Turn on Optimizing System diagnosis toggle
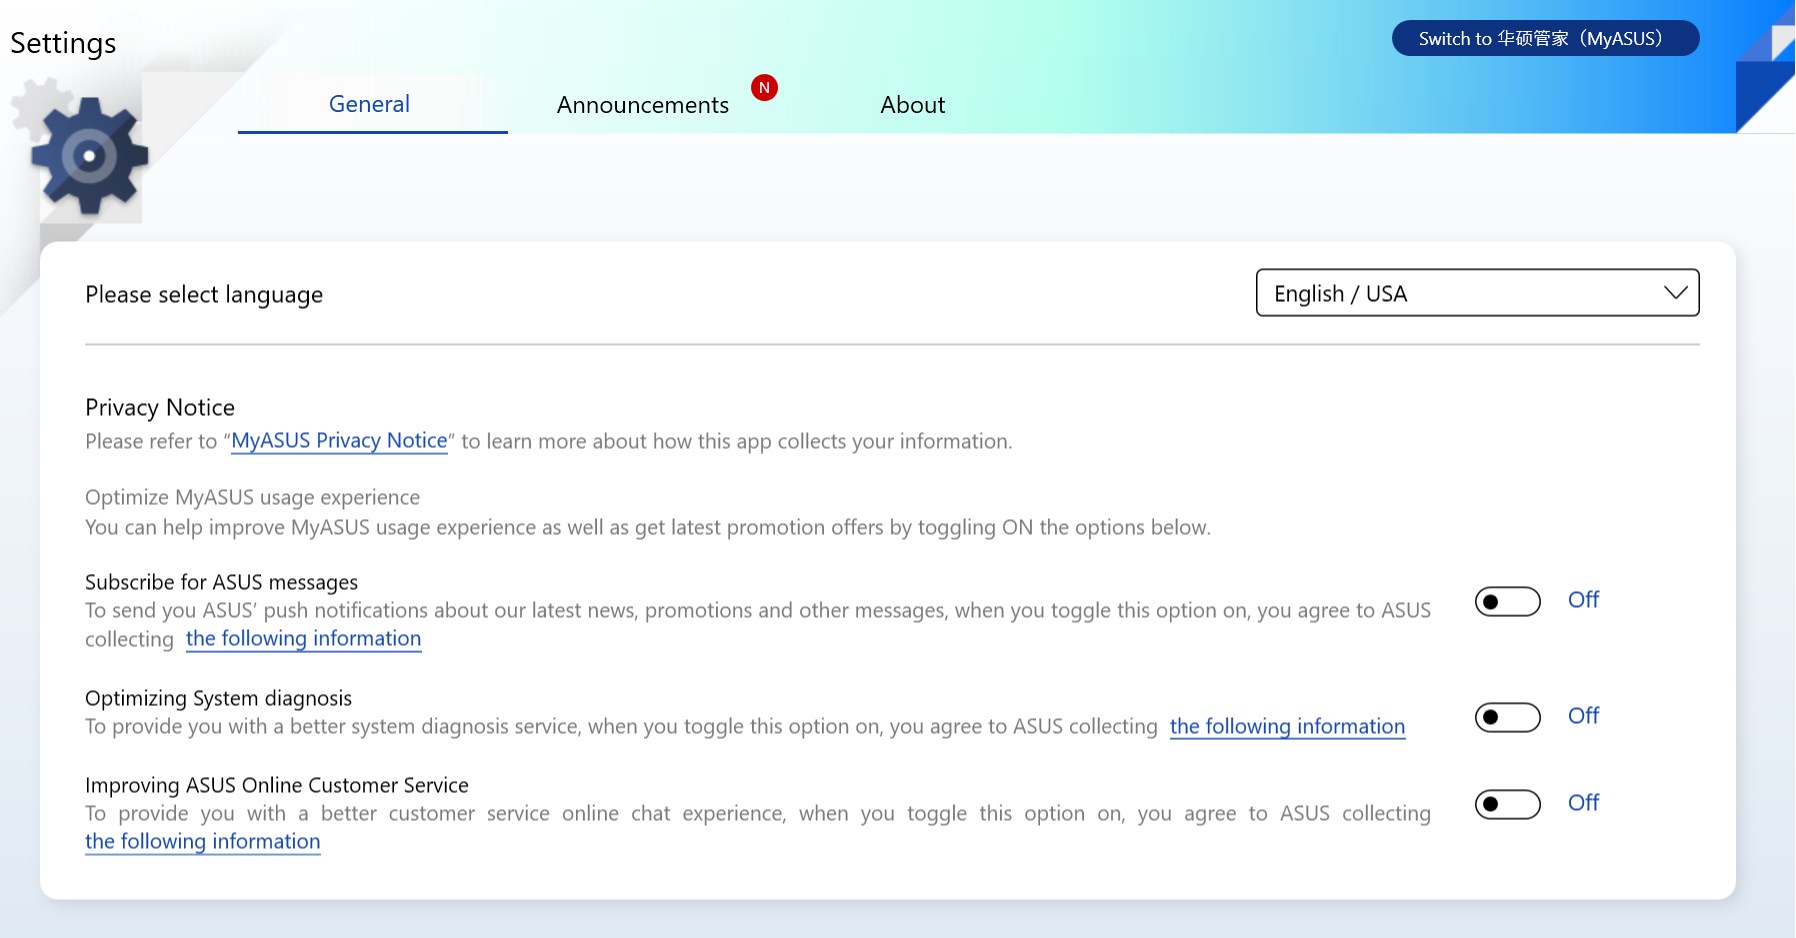This screenshot has height=938, width=1796. [1507, 717]
